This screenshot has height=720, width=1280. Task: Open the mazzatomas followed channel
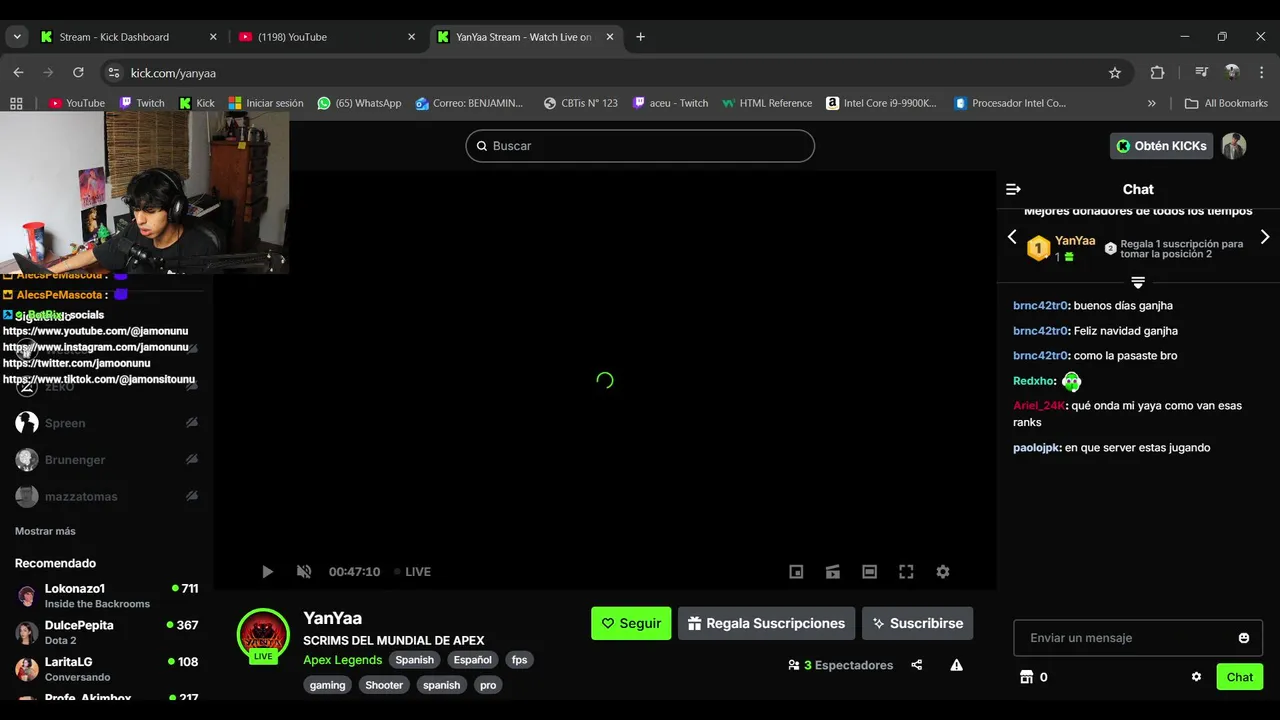click(106, 497)
